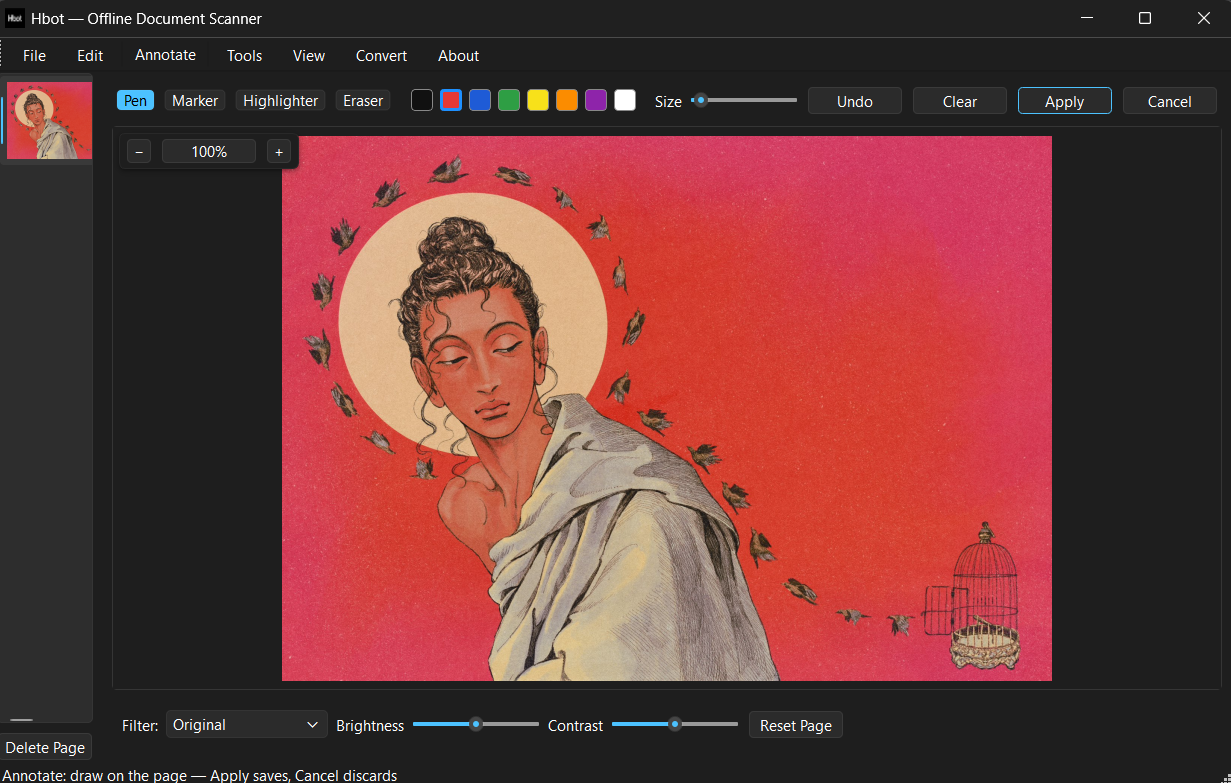Activate the Highlighter tool
The width and height of the screenshot is (1231, 783).
pyautogui.click(x=280, y=100)
